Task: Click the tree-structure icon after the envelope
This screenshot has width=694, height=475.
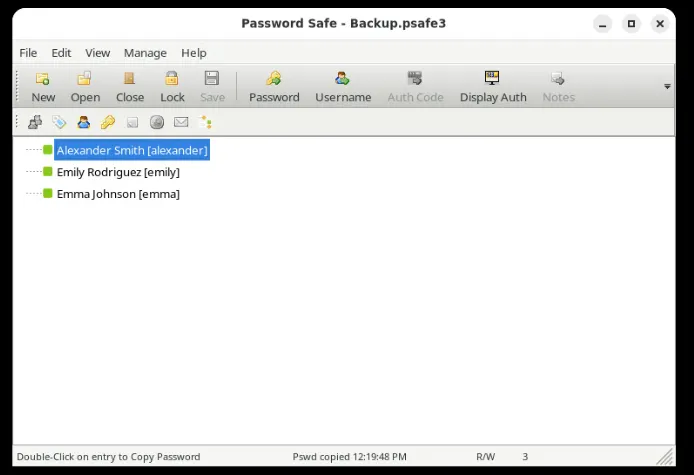Action: (x=205, y=122)
